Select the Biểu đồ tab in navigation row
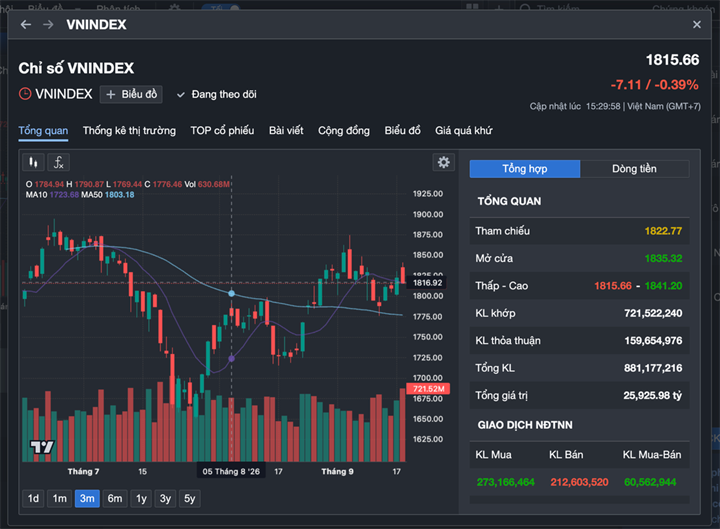Viewport: 720px width, 529px height. (402, 131)
